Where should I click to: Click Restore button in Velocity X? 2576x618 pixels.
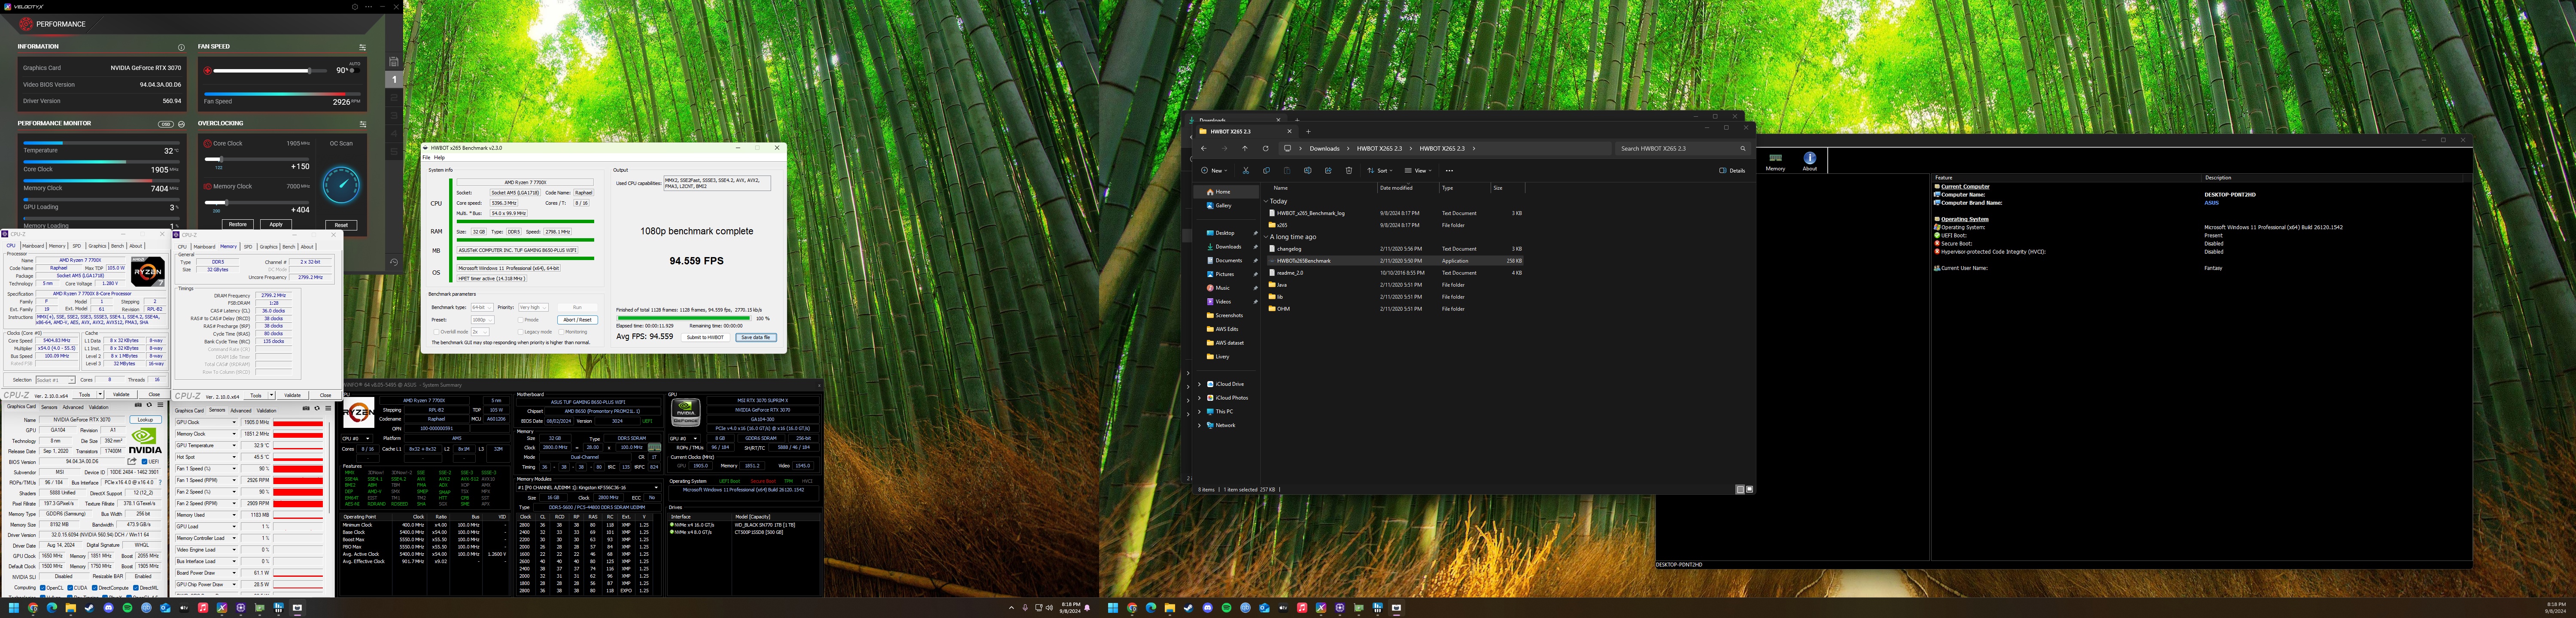(237, 224)
